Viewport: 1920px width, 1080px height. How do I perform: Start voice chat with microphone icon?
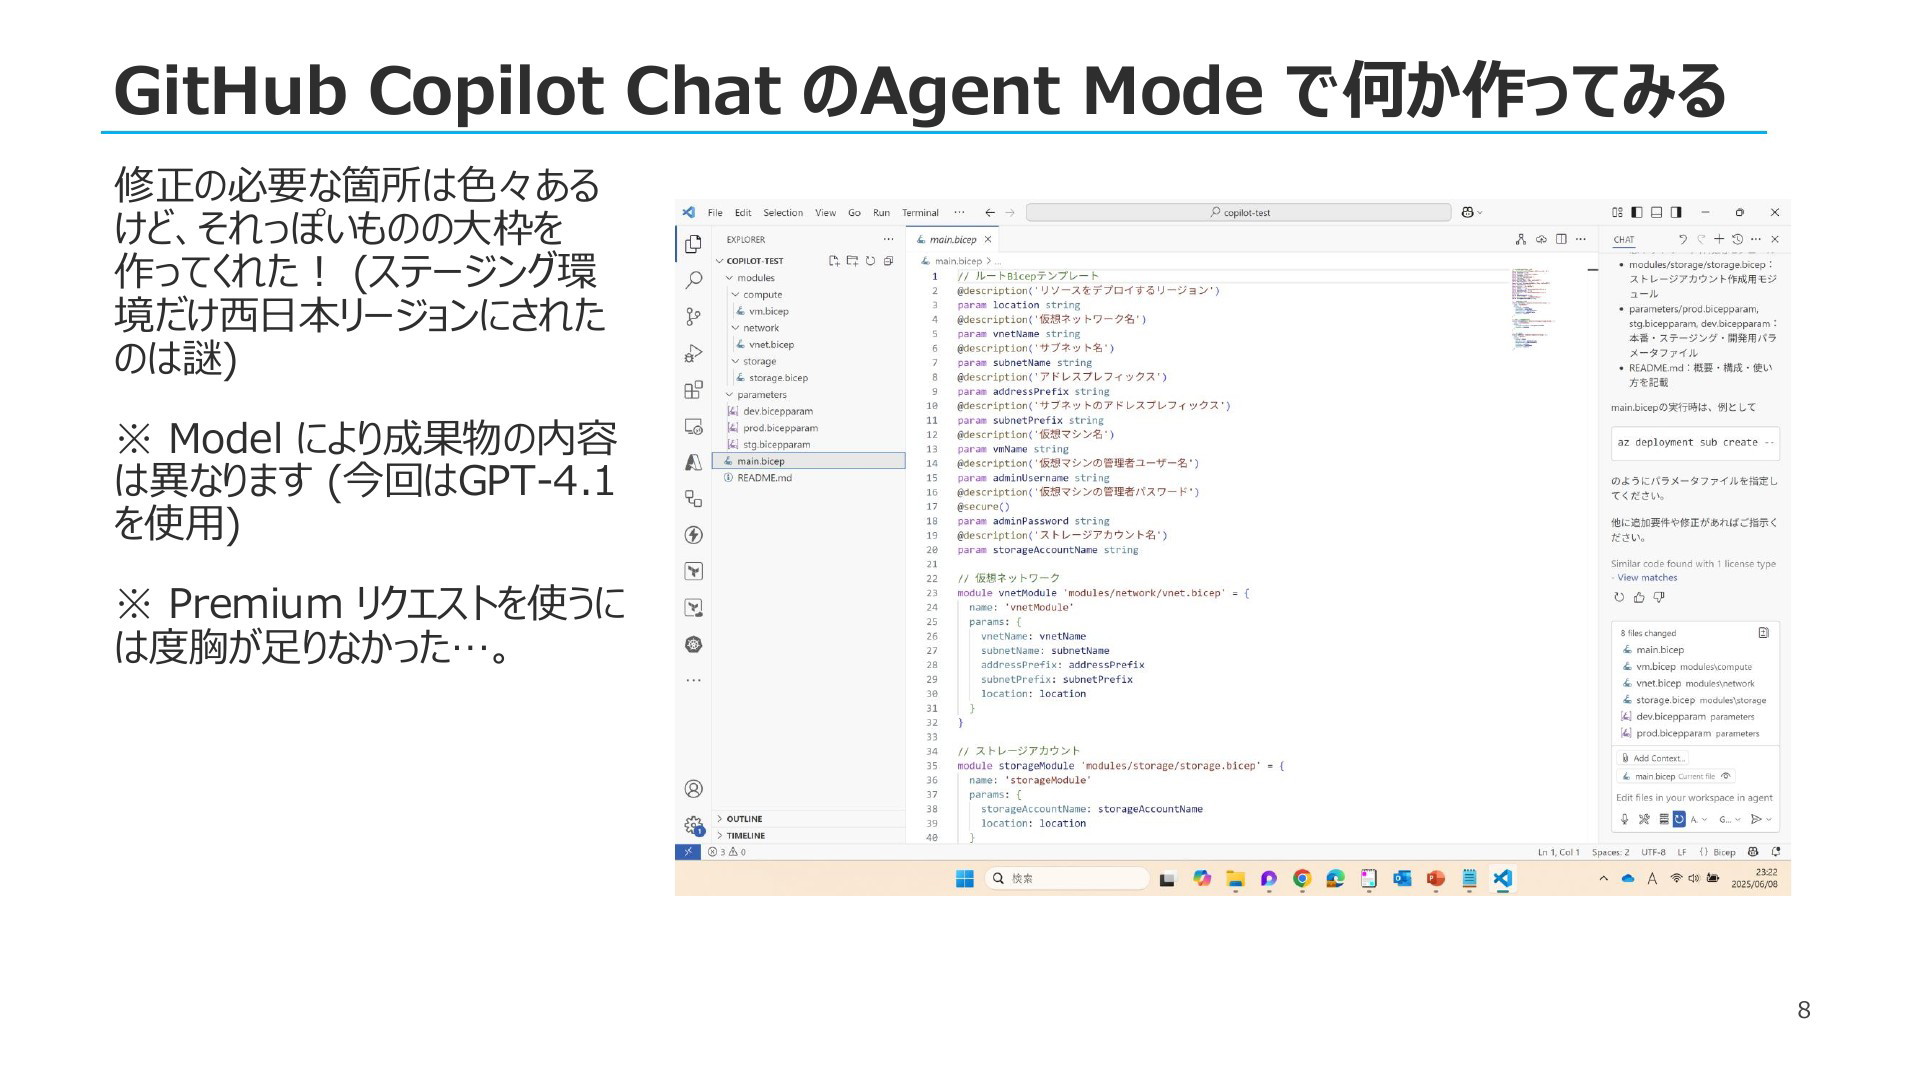point(1624,819)
